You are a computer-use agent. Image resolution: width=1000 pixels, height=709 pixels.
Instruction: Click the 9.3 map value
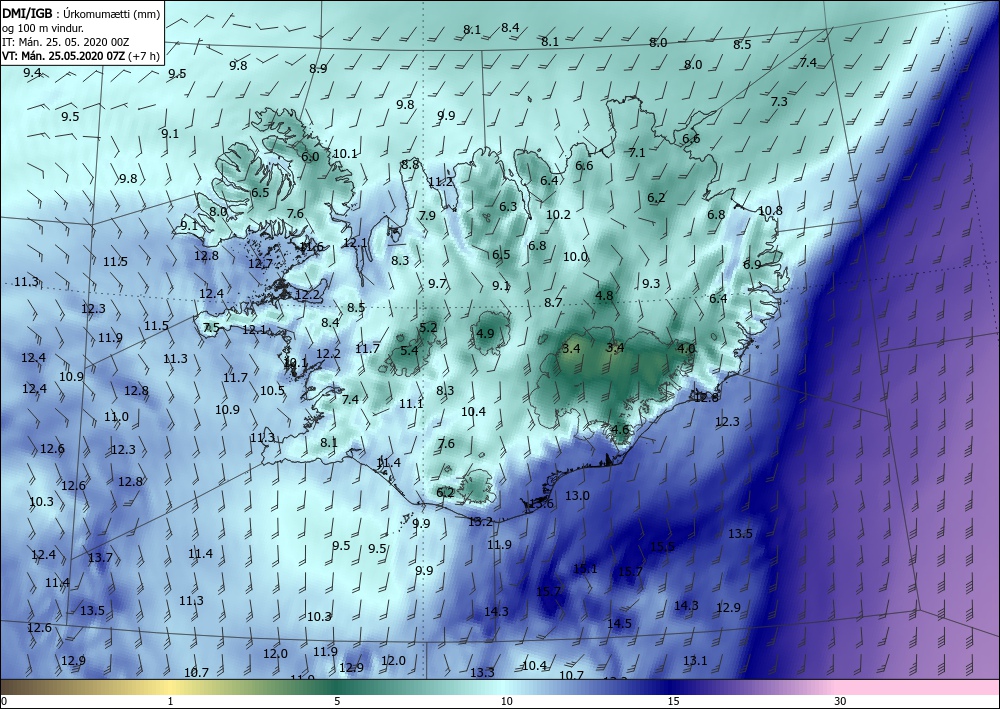click(651, 284)
